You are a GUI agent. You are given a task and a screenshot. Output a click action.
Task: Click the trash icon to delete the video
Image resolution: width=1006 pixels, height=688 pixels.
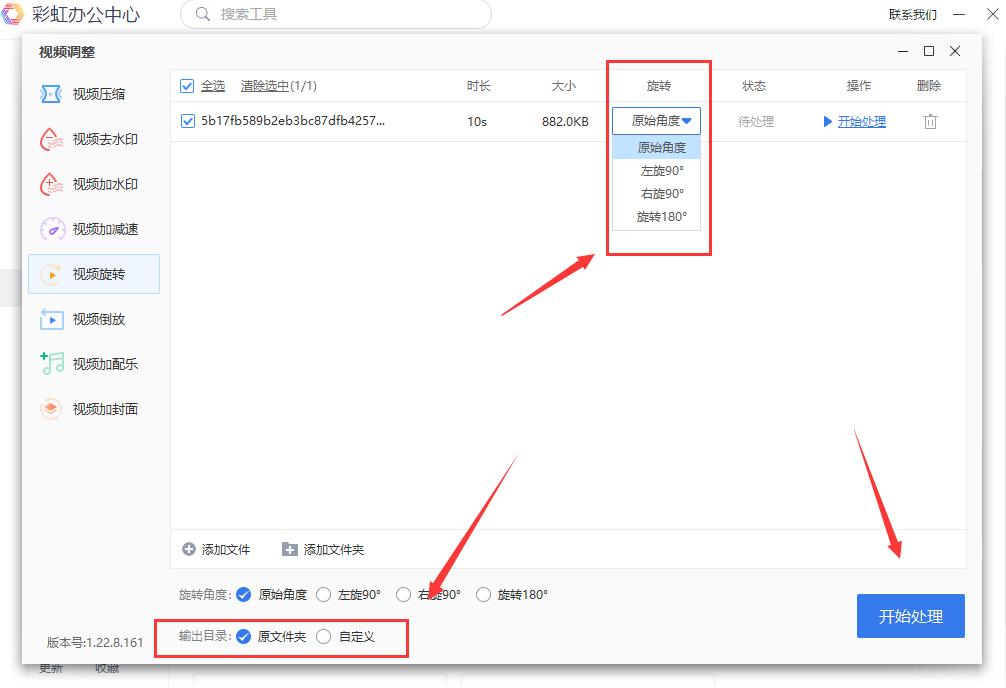pos(930,121)
